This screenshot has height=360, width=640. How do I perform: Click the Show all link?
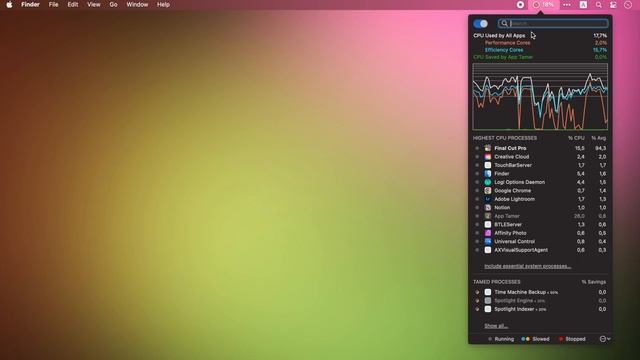pyautogui.click(x=496, y=326)
